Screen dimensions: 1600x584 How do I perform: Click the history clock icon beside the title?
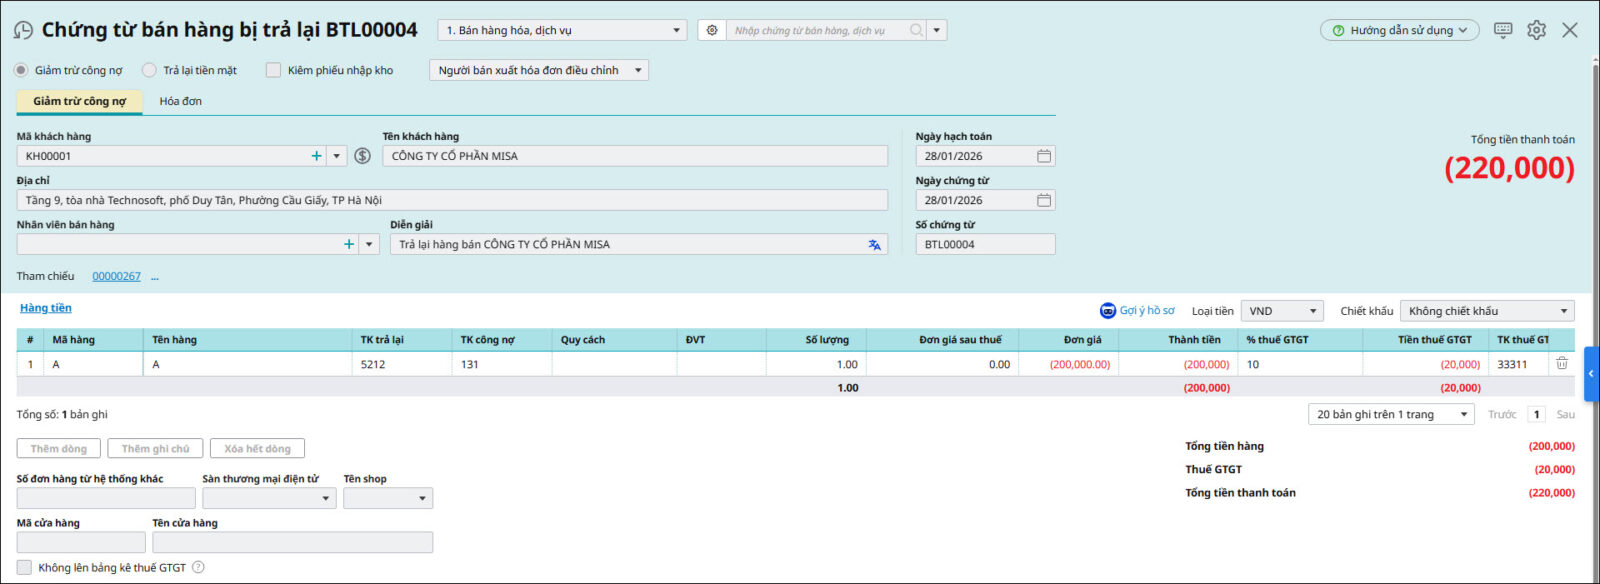[23, 30]
